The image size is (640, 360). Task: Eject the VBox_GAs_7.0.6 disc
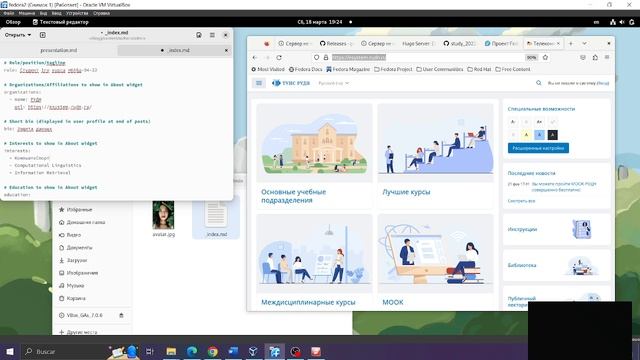(x=121, y=315)
